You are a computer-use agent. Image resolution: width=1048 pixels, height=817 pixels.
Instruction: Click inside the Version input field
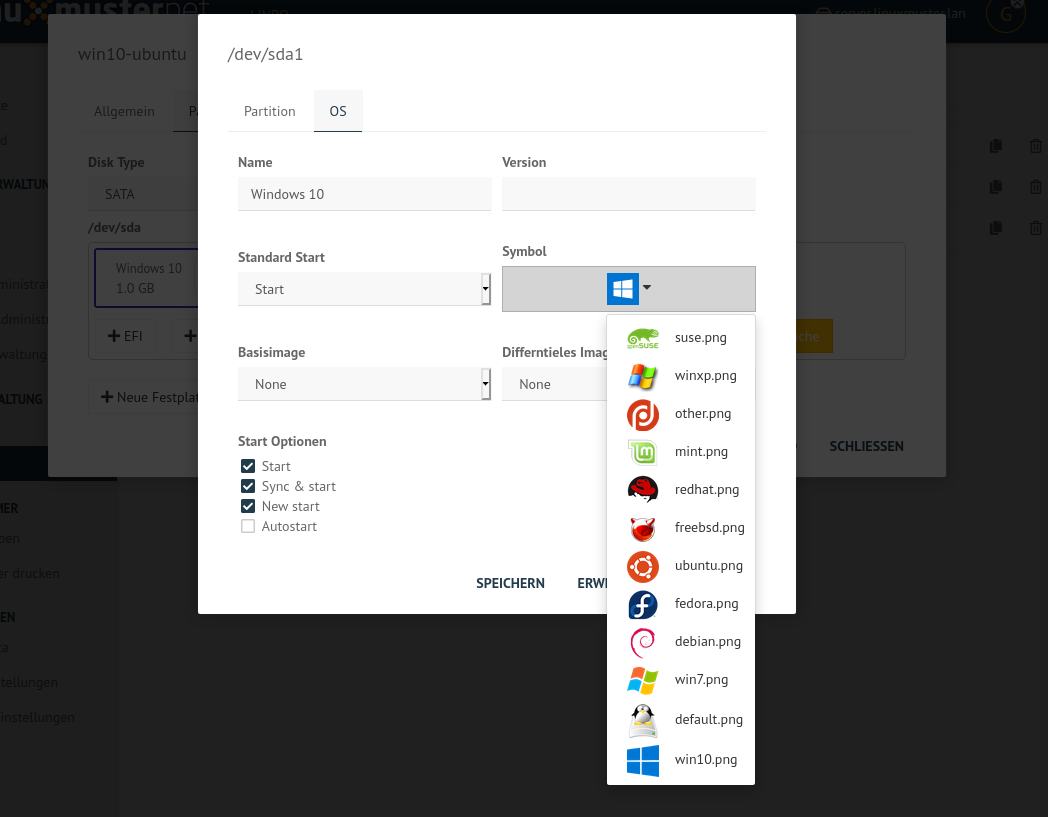click(628, 193)
